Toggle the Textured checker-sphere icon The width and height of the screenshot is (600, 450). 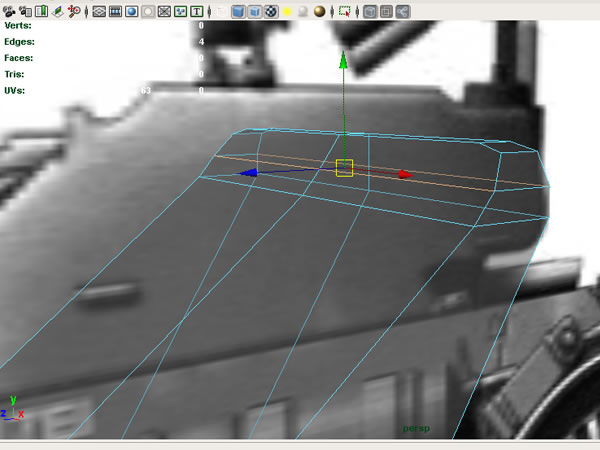[x=271, y=11]
